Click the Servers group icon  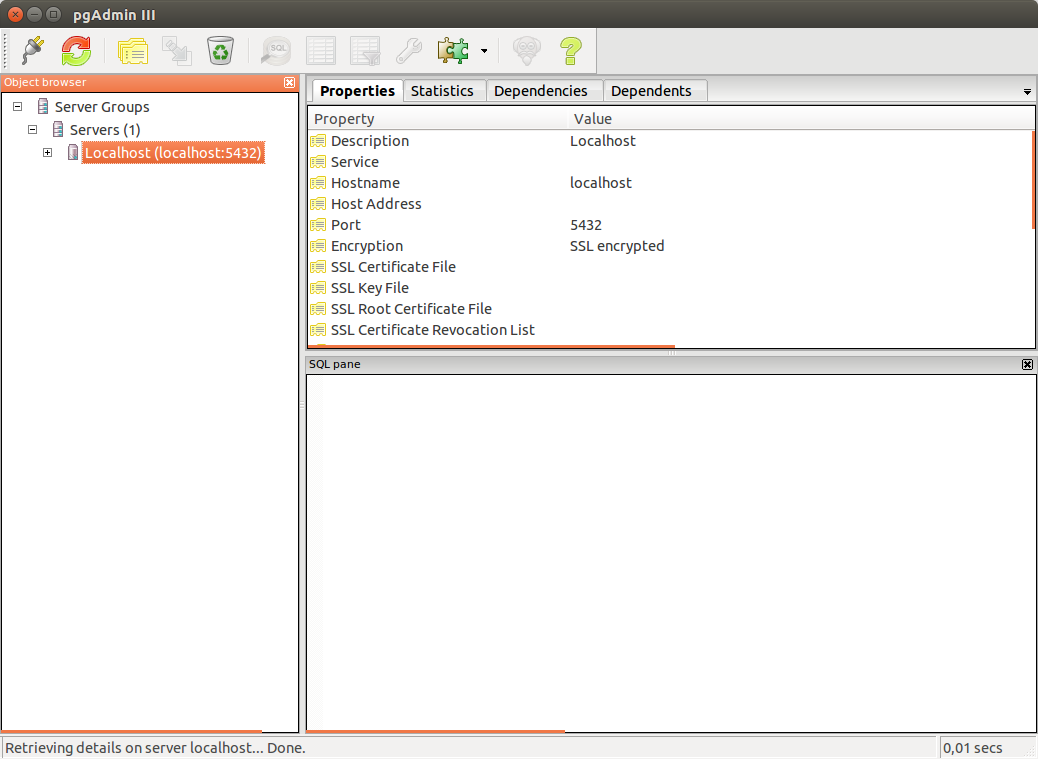(58, 129)
